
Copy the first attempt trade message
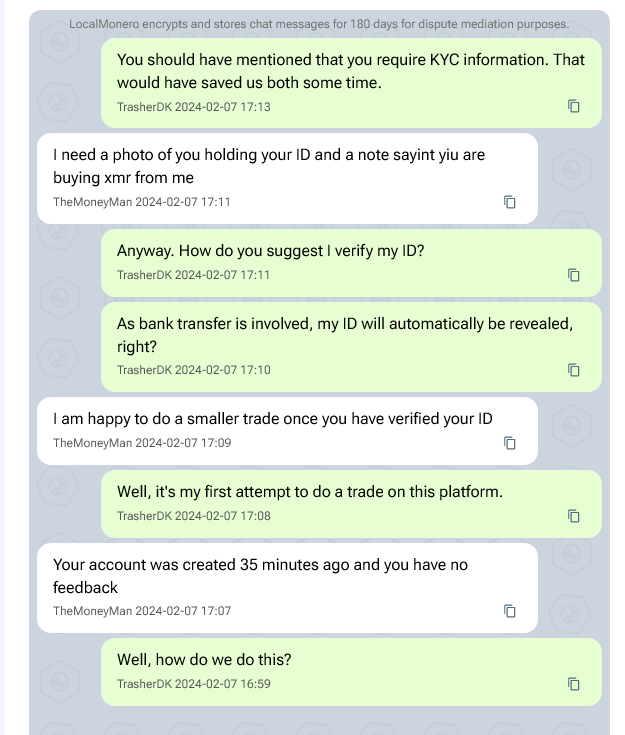(573, 516)
